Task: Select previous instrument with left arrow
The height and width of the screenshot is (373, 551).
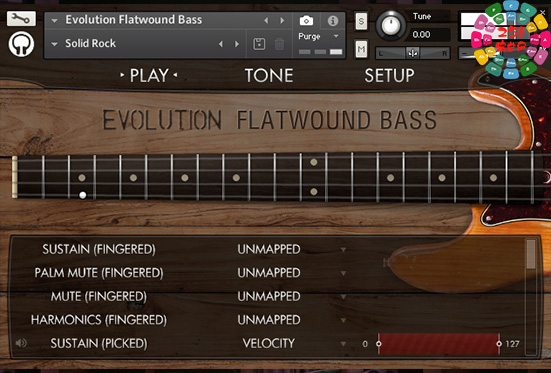Action: (266, 20)
